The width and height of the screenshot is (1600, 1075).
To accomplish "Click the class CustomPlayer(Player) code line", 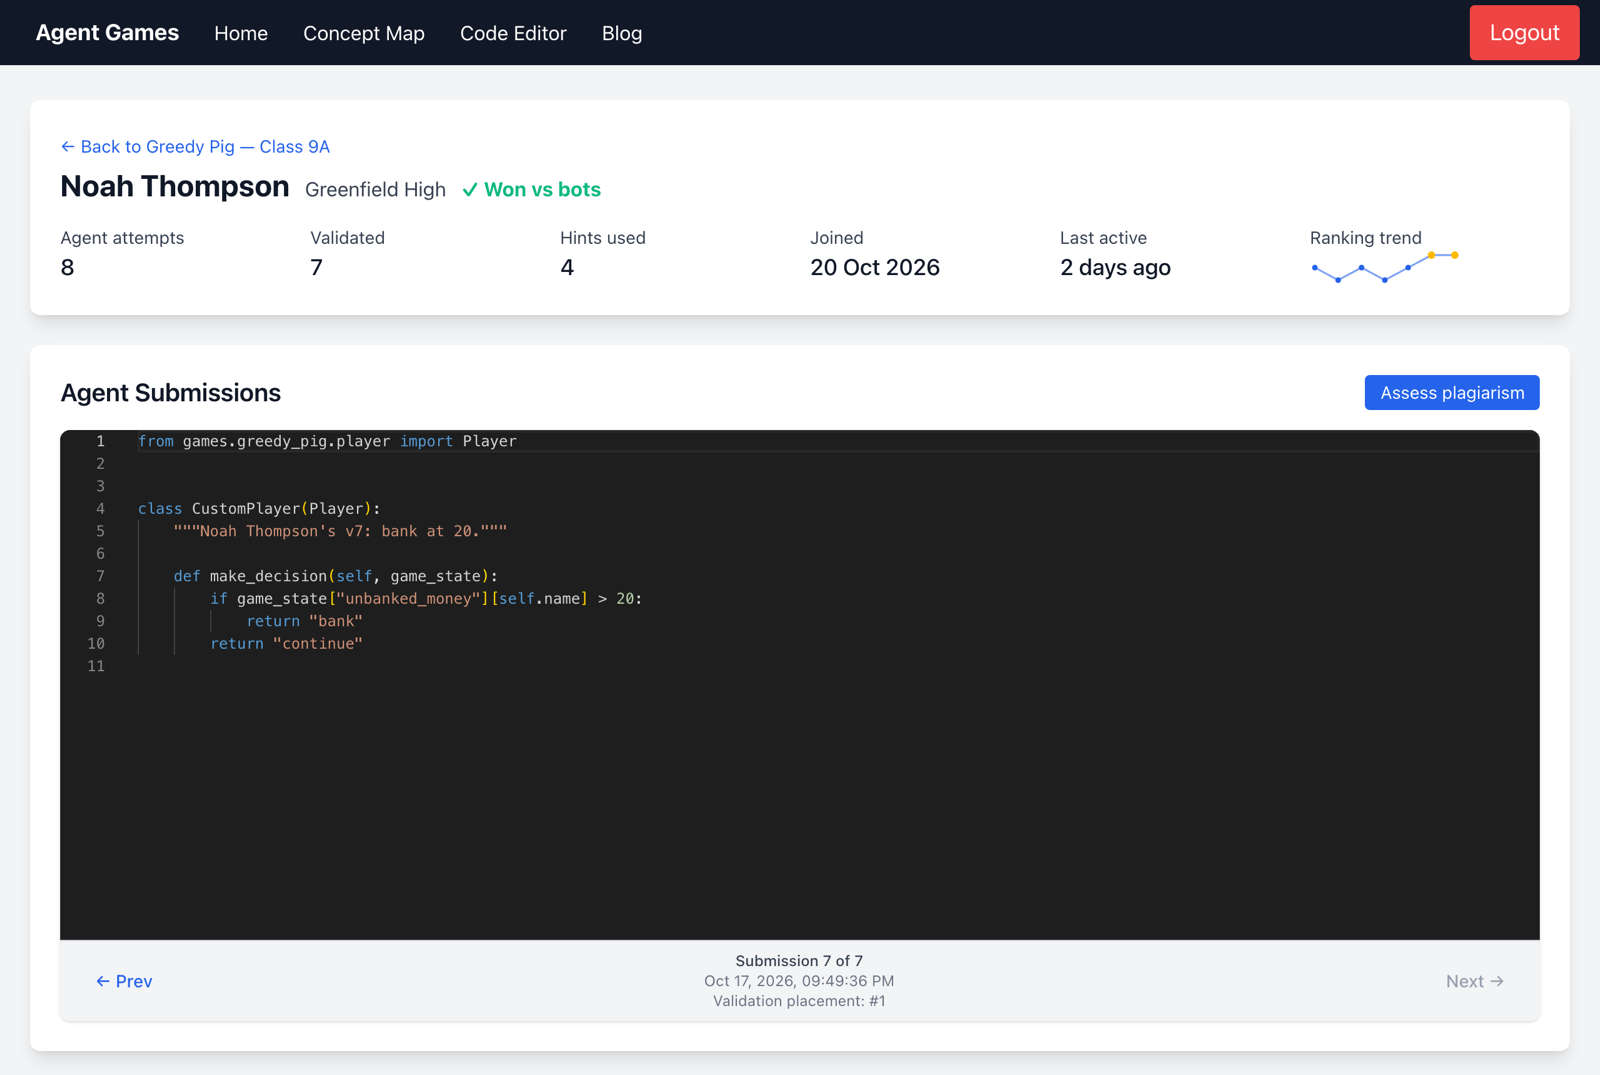I will point(259,509).
